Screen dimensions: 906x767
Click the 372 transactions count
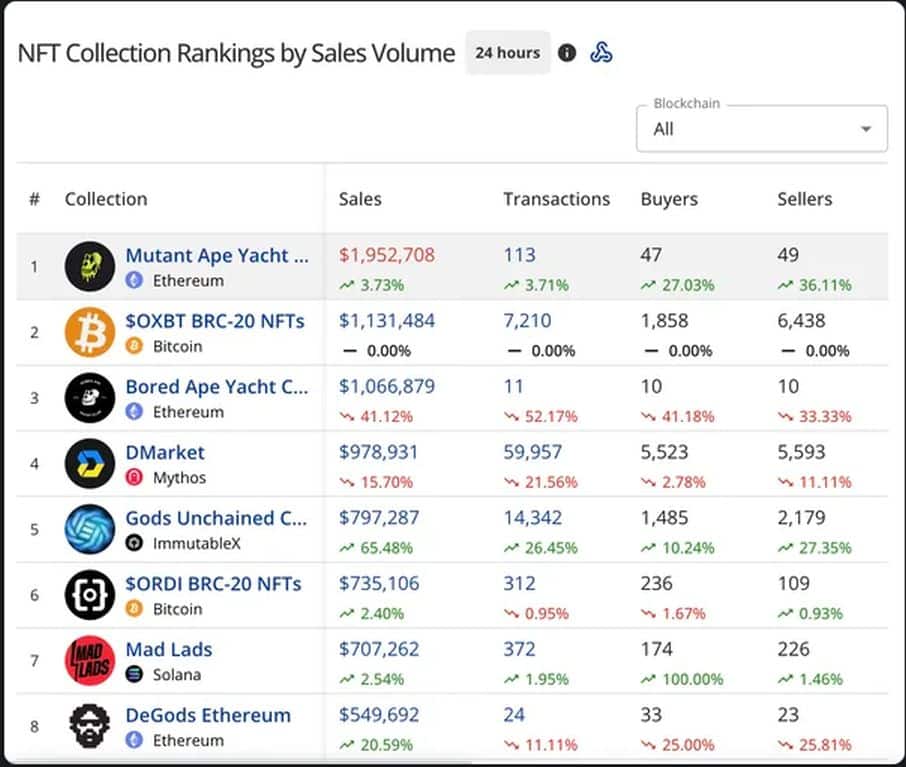click(519, 649)
